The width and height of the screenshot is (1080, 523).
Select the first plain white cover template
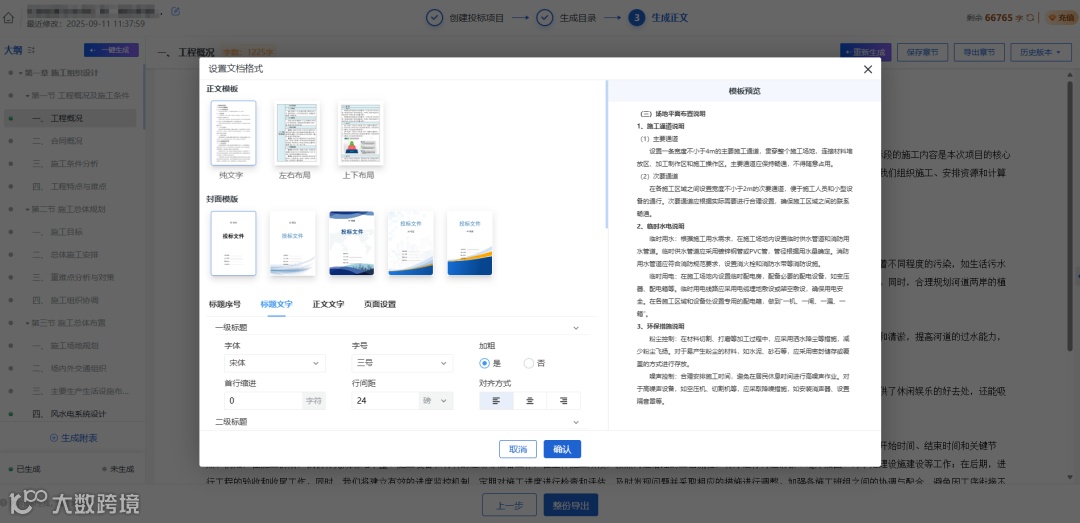click(233, 243)
